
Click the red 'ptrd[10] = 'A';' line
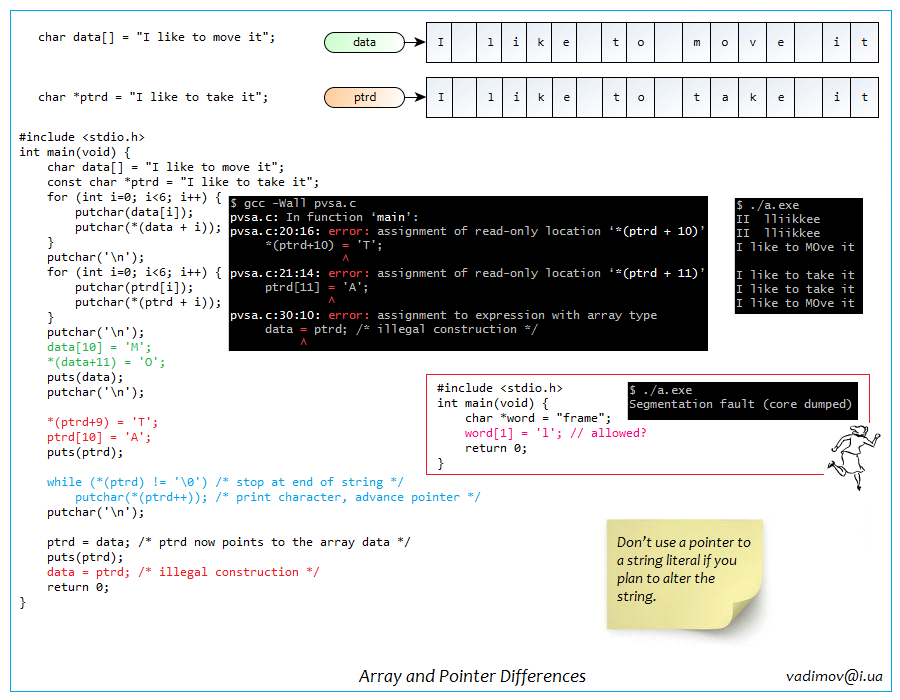coord(99,437)
